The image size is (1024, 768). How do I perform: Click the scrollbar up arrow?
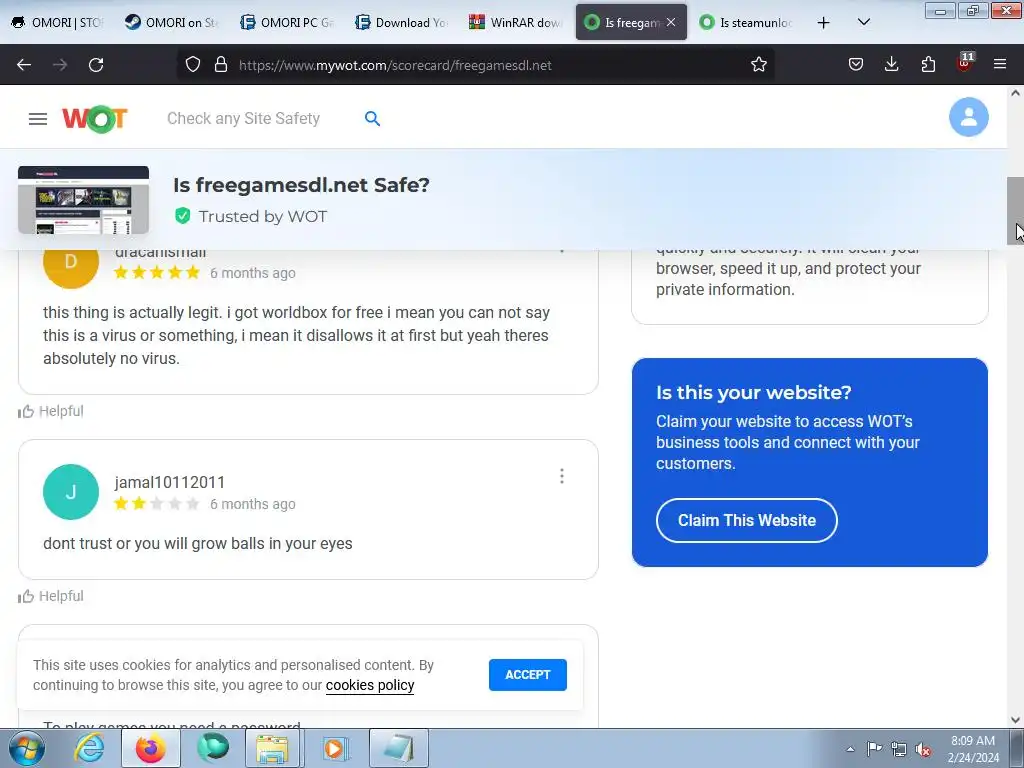(x=1016, y=93)
